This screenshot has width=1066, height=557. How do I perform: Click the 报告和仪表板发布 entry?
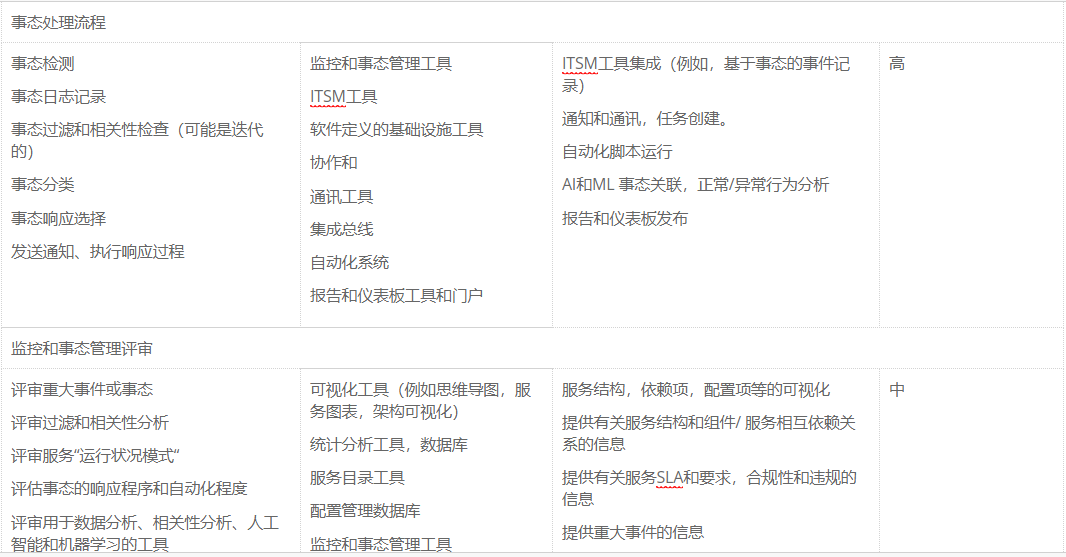[624, 219]
